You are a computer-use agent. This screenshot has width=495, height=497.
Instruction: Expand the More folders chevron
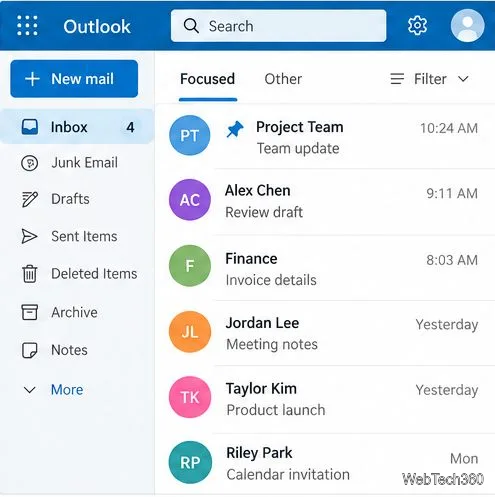[30, 390]
